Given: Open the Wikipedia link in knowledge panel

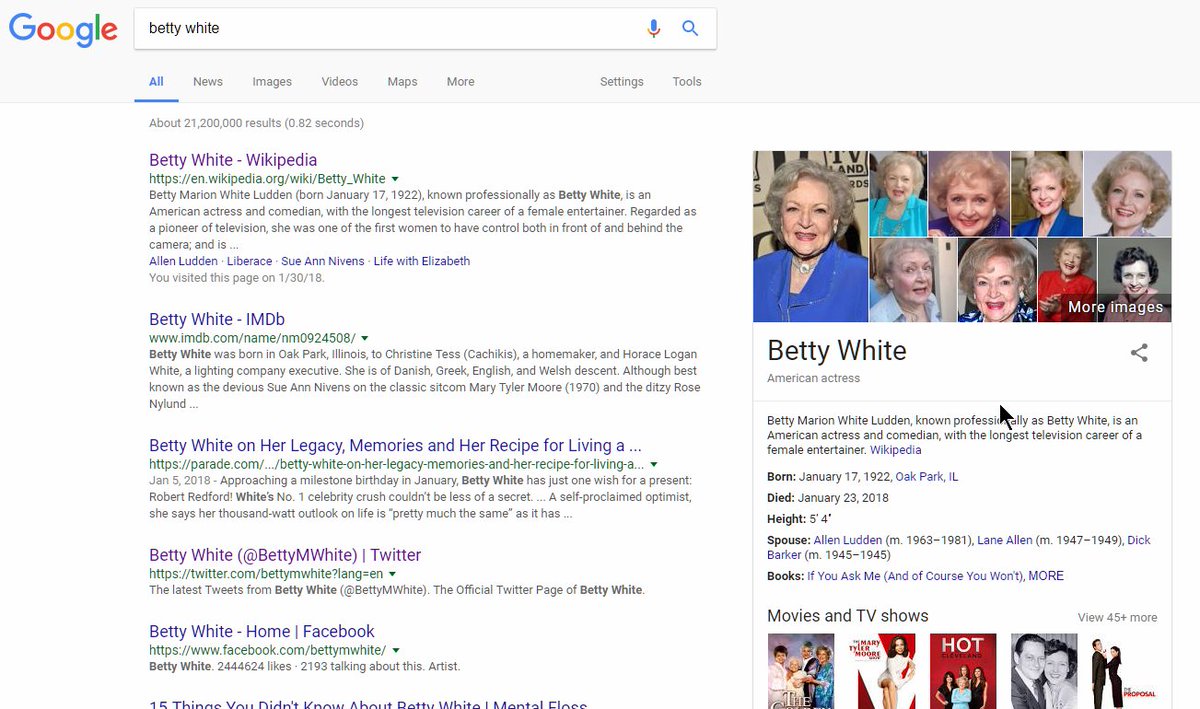Looking at the screenshot, I should [x=895, y=450].
